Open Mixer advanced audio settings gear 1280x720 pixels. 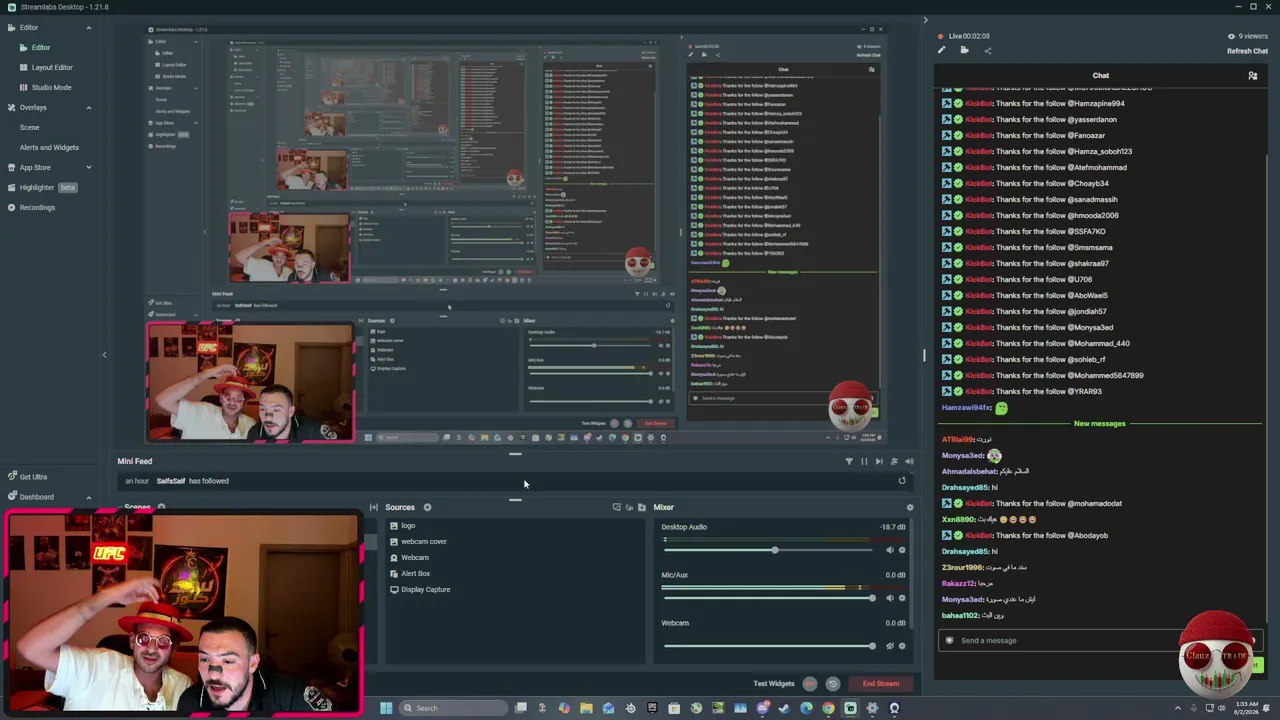click(x=910, y=507)
